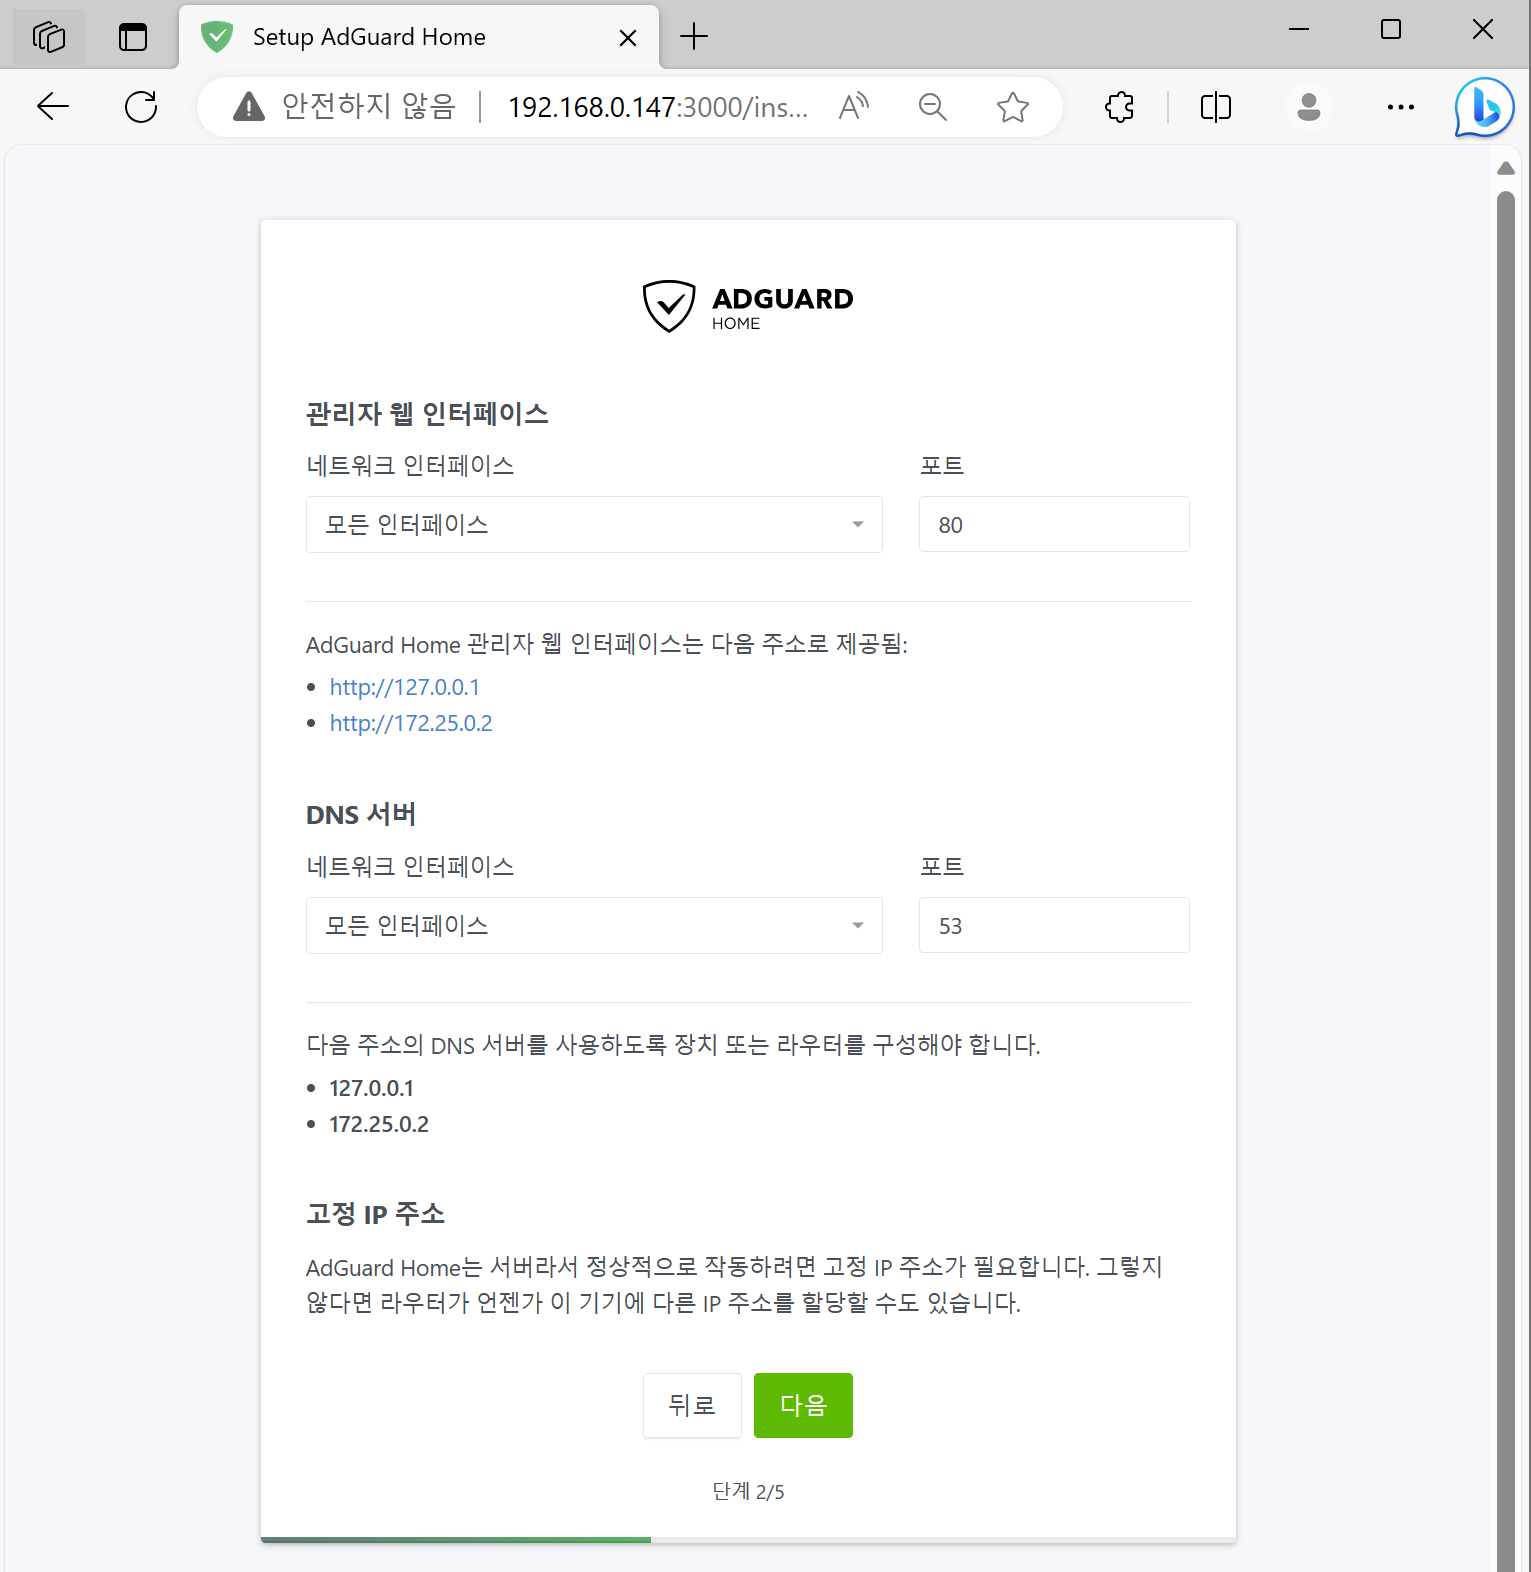
Task: Open the http://127.0.0.1 link
Action: click(x=405, y=687)
